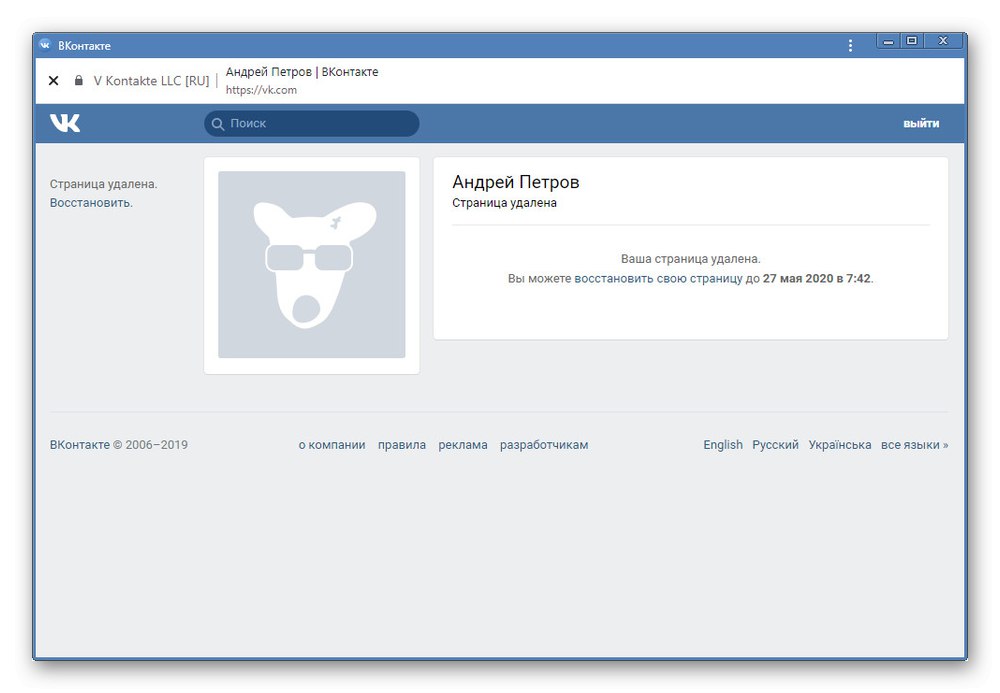The height and width of the screenshot is (693, 1000).
Task: Click the Ваша страница удалена message
Action: 690,259
